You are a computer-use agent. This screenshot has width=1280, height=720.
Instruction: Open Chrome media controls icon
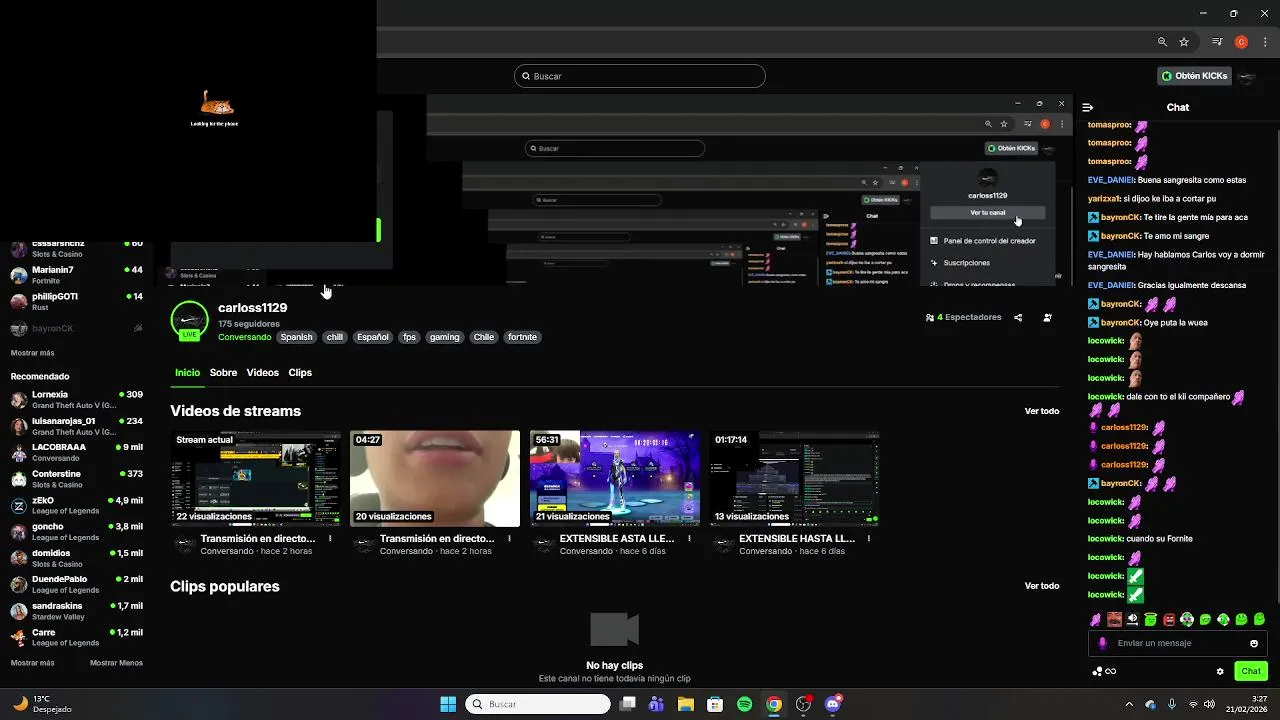1217,42
